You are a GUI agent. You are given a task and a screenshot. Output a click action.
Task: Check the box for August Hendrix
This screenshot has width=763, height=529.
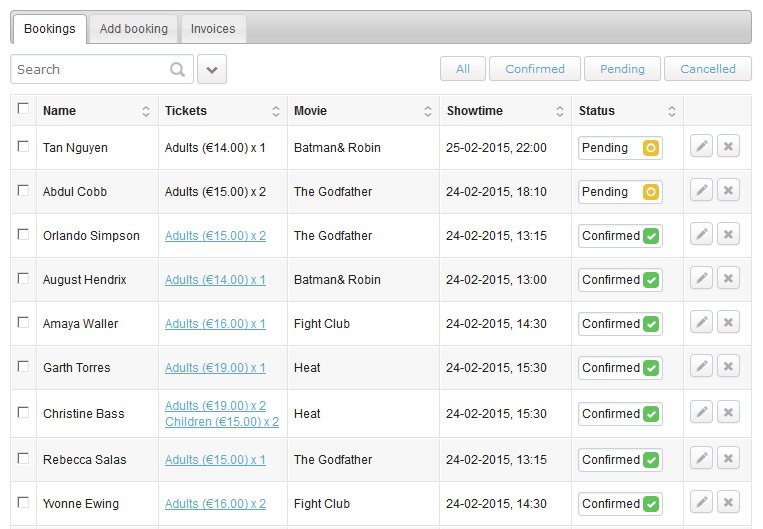(x=23, y=278)
